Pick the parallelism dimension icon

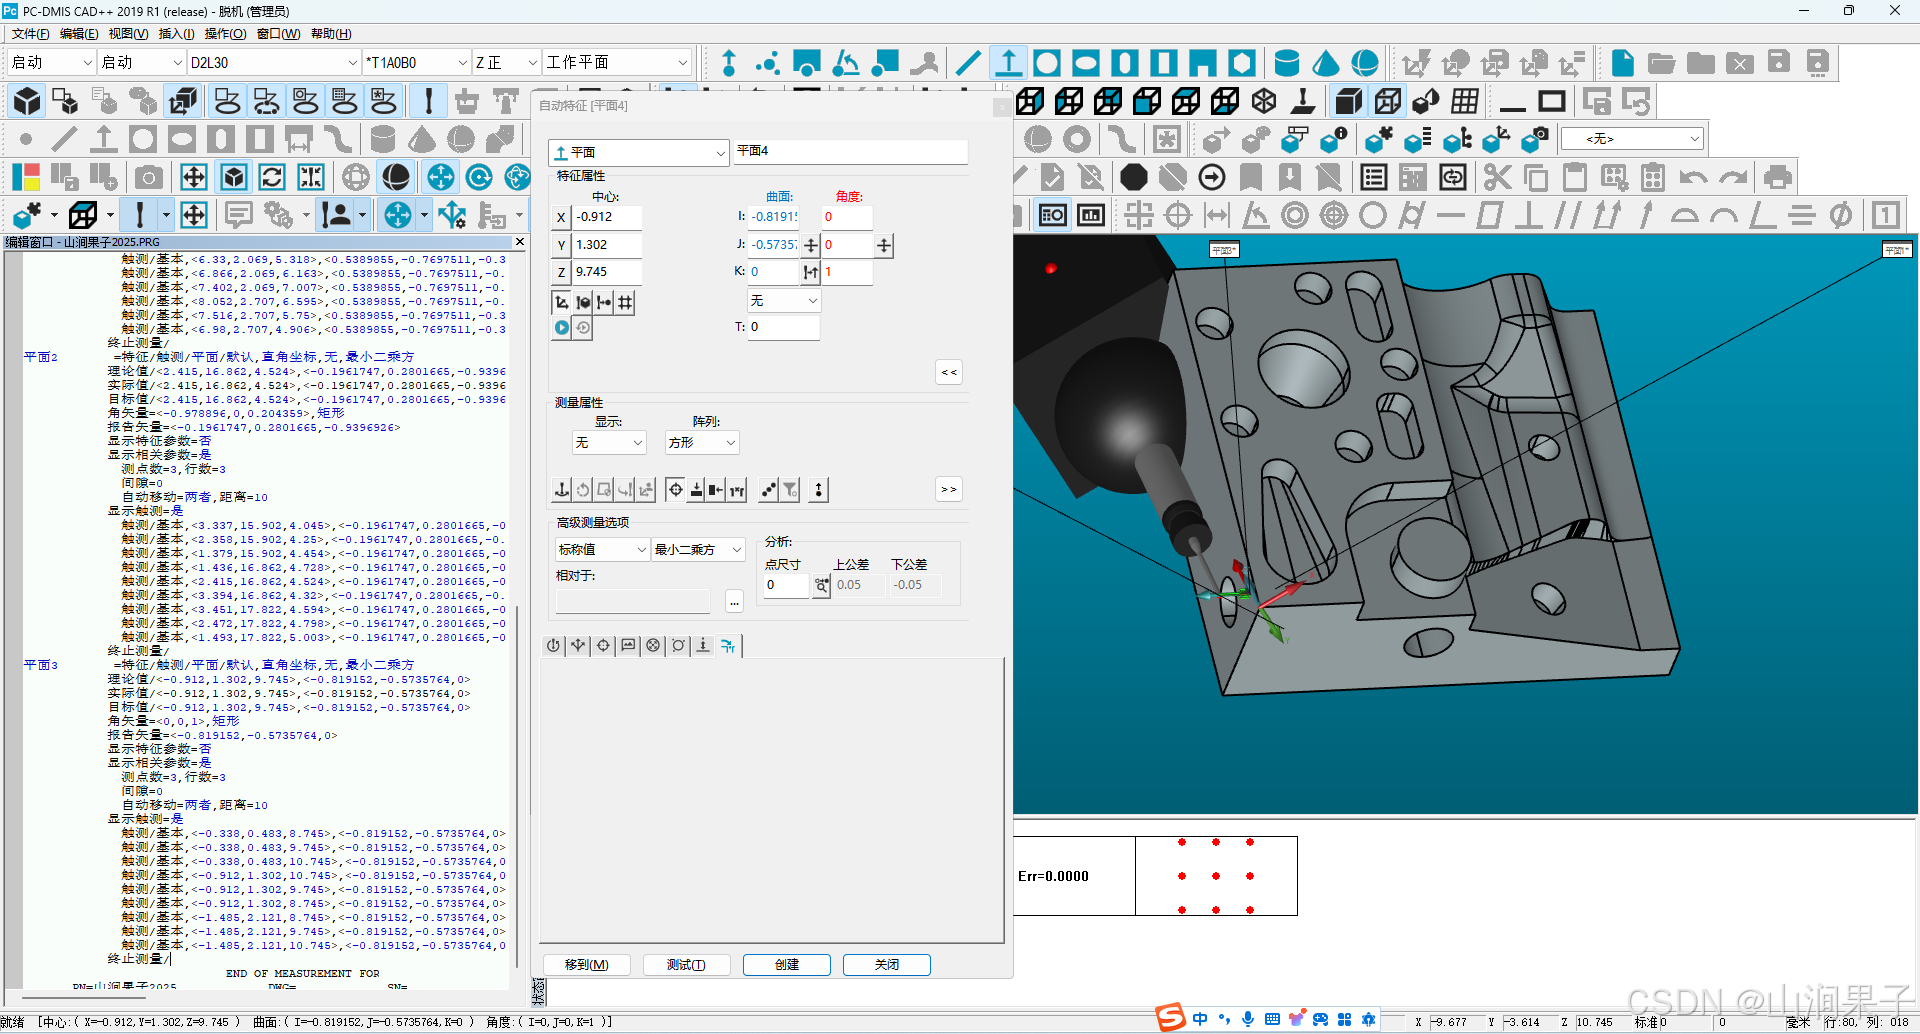tap(1568, 215)
